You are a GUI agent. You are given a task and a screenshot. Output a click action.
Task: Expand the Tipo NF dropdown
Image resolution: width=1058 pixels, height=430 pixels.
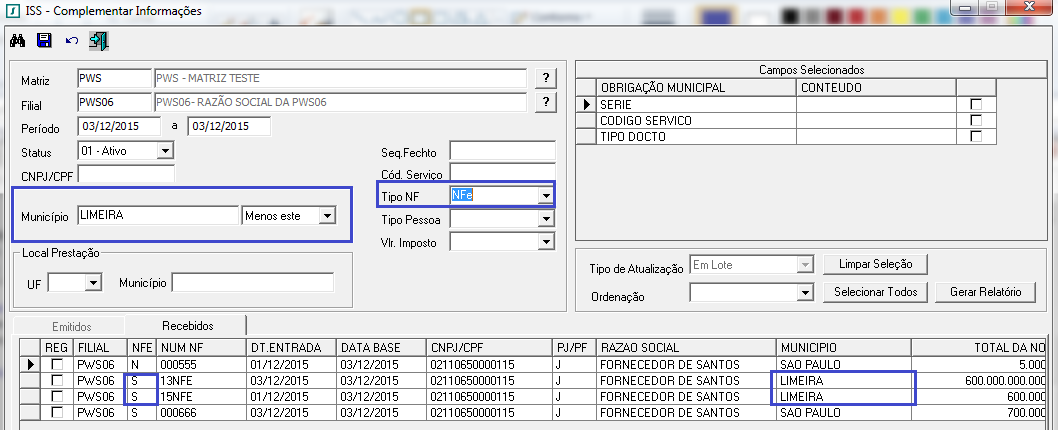coord(545,195)
